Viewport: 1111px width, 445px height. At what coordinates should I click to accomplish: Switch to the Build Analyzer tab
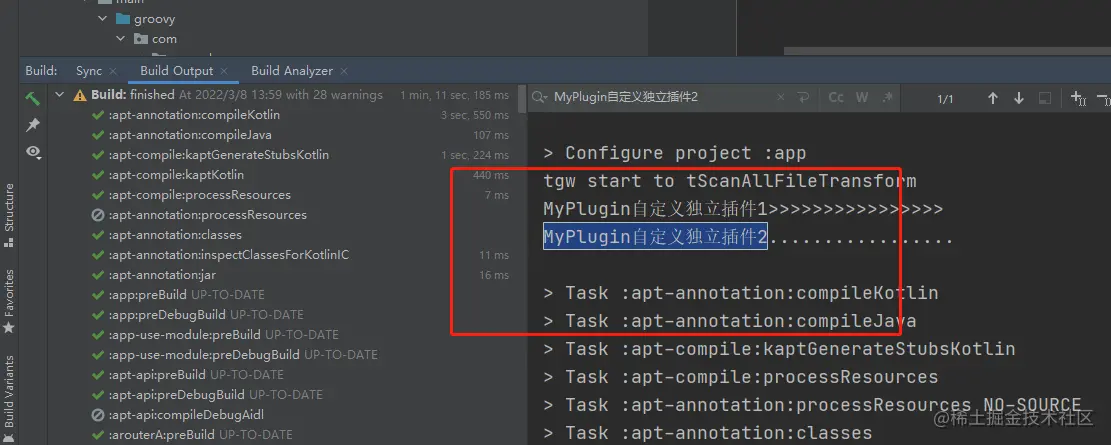pyautogui.click(x=291, y=71)
